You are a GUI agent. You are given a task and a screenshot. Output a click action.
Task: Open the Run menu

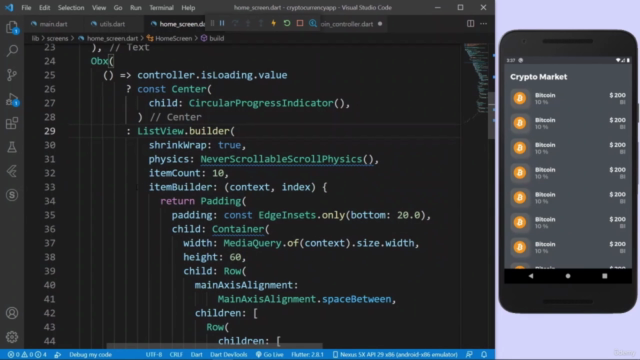coord(136,8)
